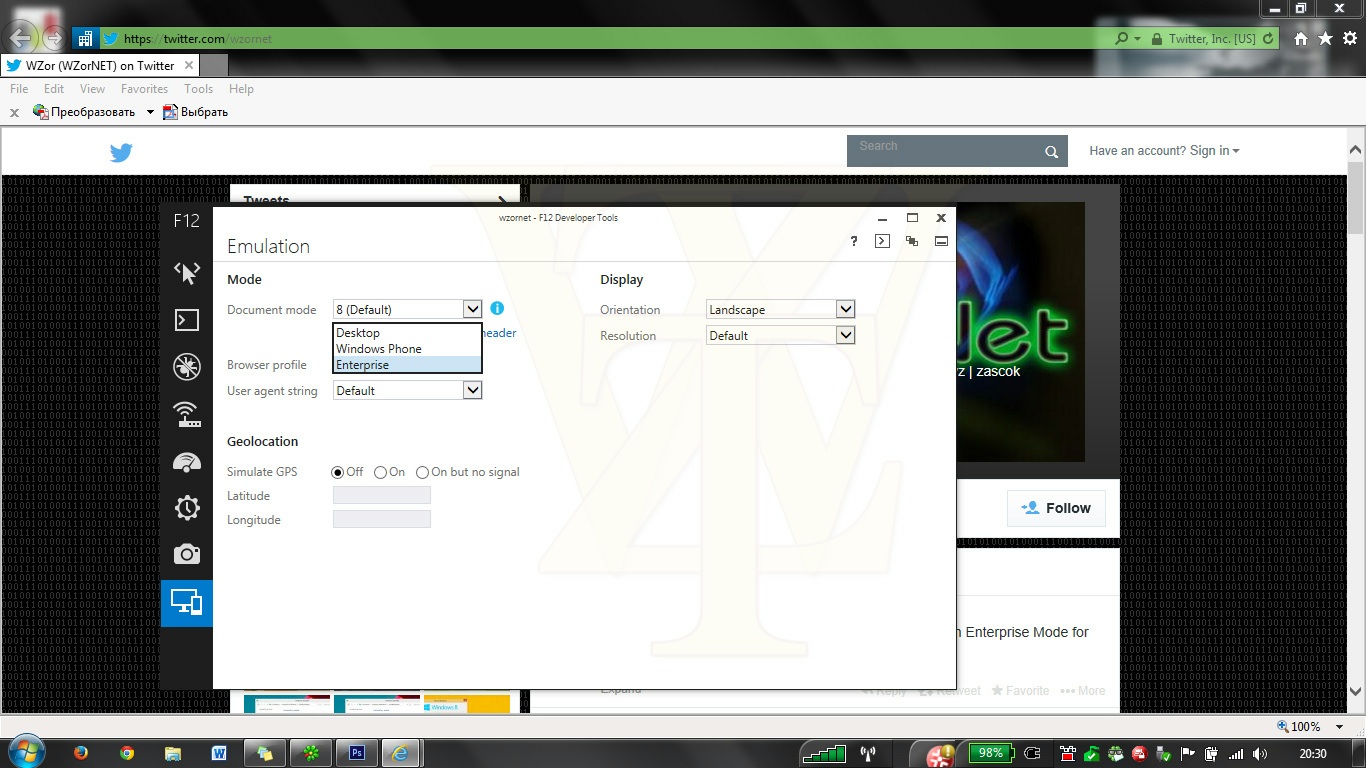Go back with the browser Back arrow
The height and width of the screenshot is (768, 1366).
pos(22,38)
